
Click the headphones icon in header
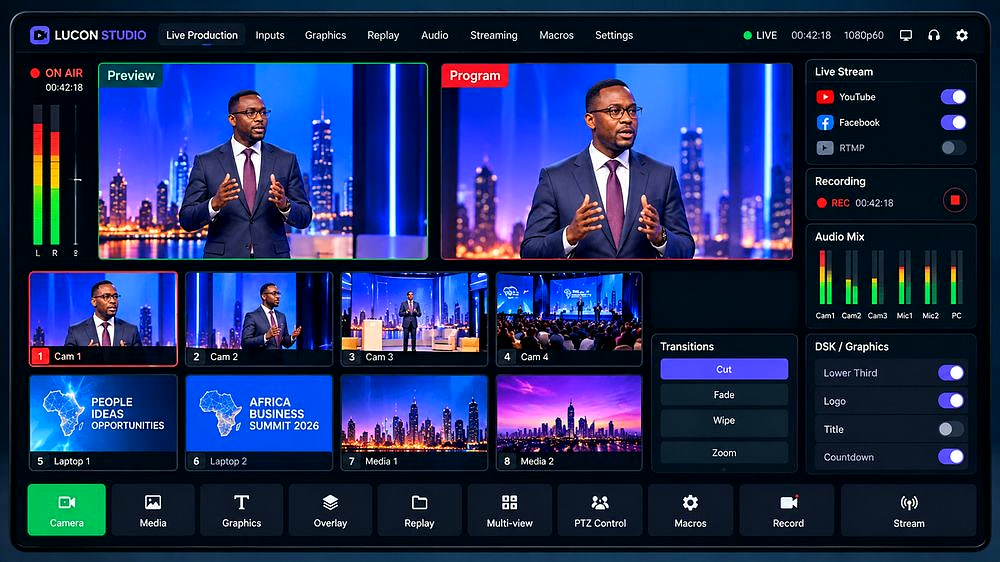(x=934, y=35)
